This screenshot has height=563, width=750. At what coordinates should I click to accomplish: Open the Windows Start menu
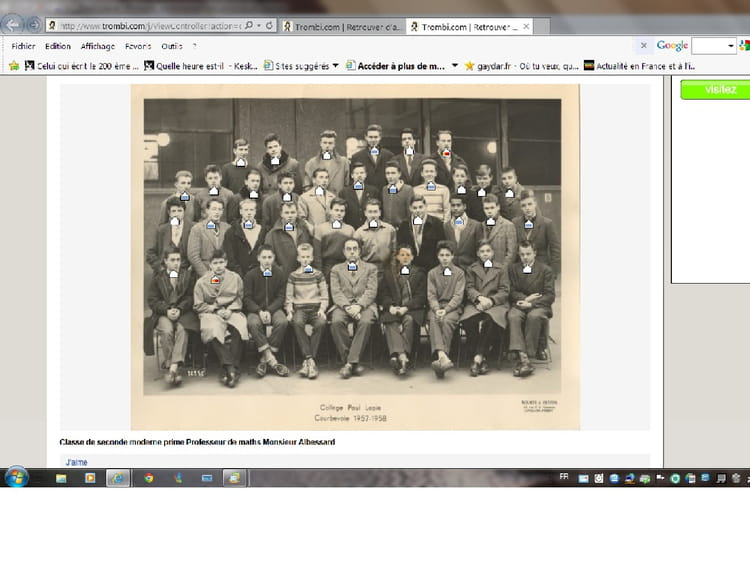pos(15,478)
